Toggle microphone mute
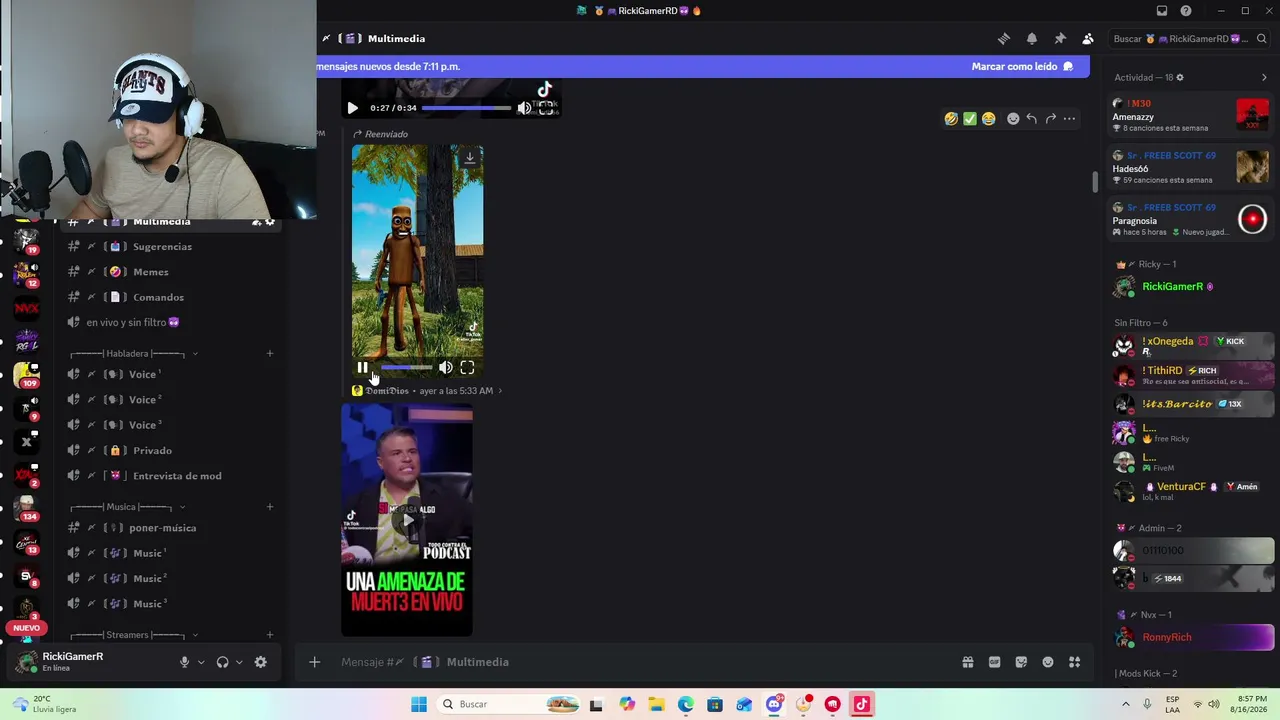Image resolution: width=1280 pixels, height=720 pixels. pos(184,662)
